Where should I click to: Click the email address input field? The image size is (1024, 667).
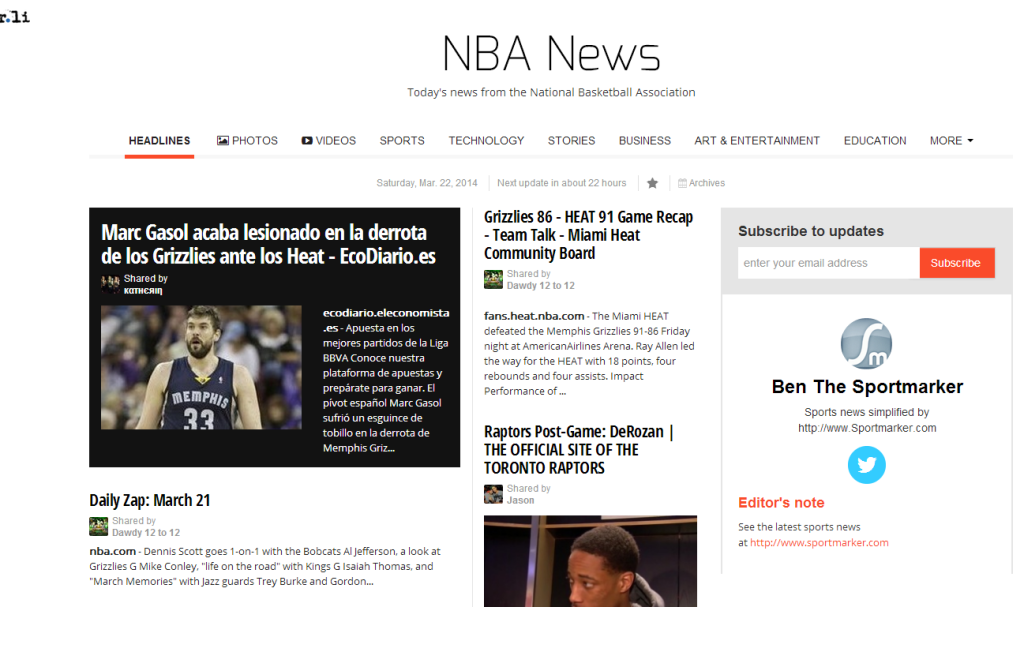click(x=829, y=263)
